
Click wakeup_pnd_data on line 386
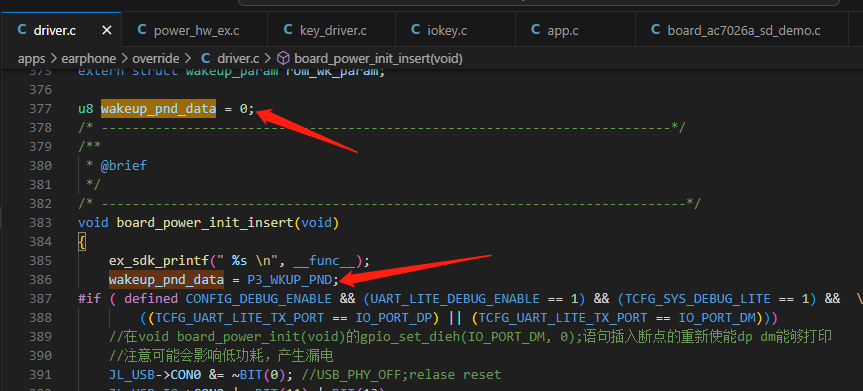coord(166,280)
